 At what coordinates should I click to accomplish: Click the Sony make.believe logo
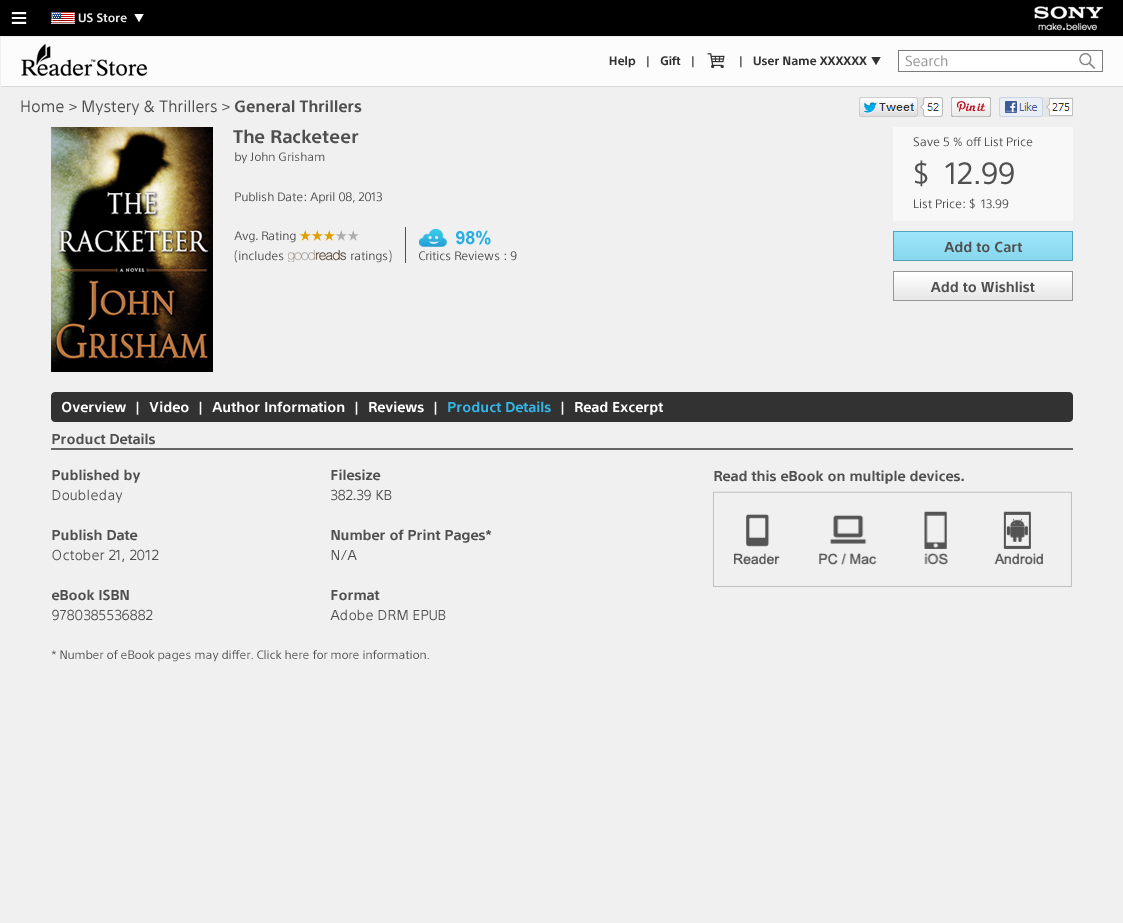point(1068,18)
